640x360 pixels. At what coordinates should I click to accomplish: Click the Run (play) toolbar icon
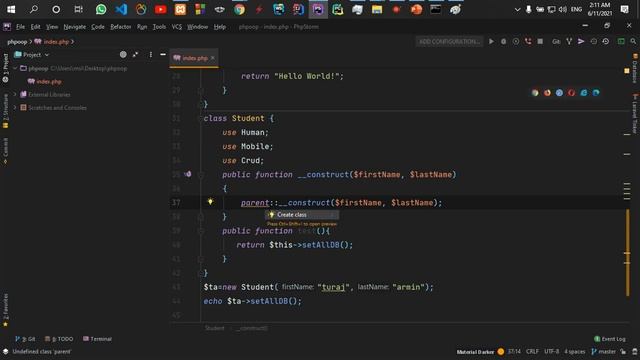pyautogui.click(x=491, y=42)
